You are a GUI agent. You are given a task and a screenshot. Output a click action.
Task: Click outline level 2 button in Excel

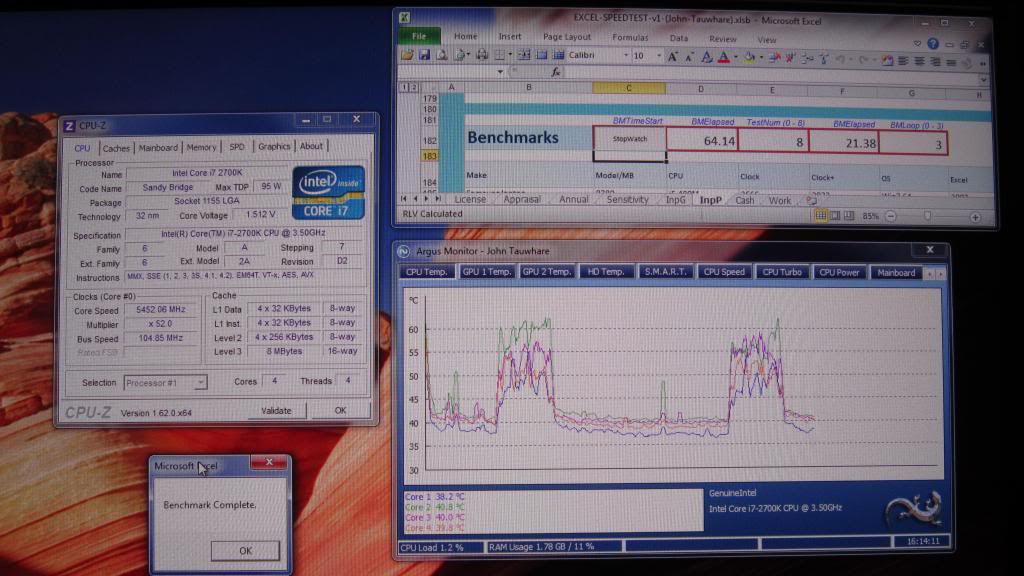pyautogui.click(x=413, y=87)
